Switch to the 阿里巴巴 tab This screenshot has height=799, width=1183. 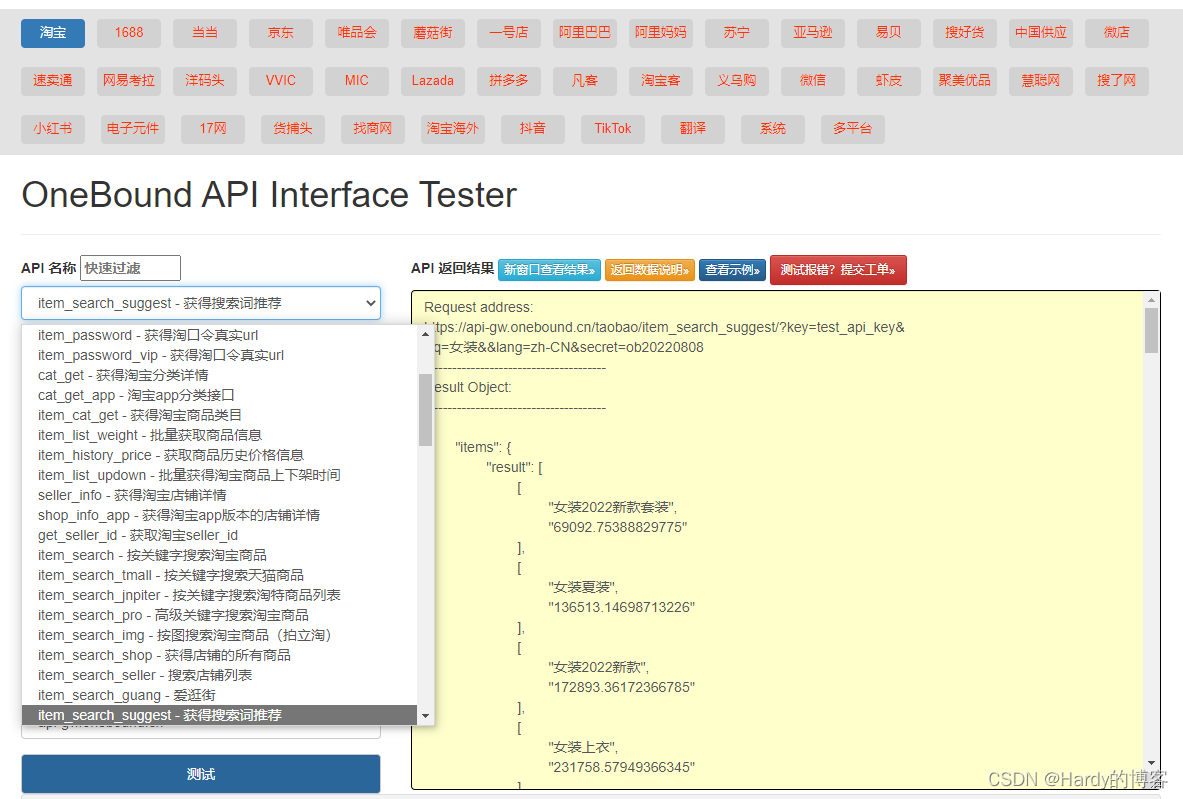585,33
